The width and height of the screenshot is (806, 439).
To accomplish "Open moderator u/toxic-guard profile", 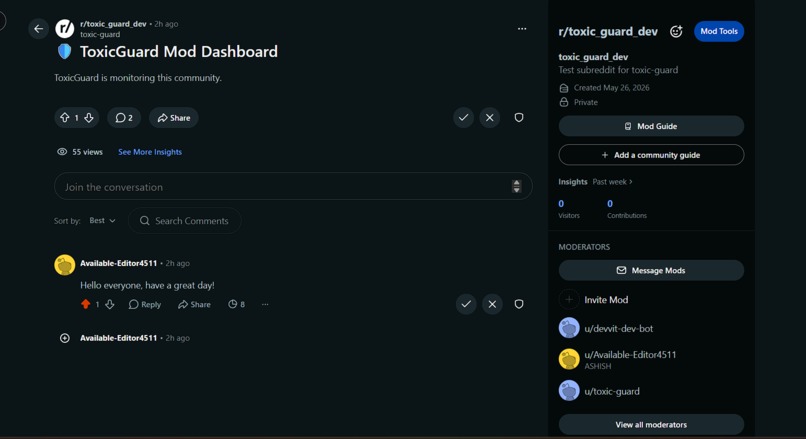I will pyautogui.click(x=612, y=391).
